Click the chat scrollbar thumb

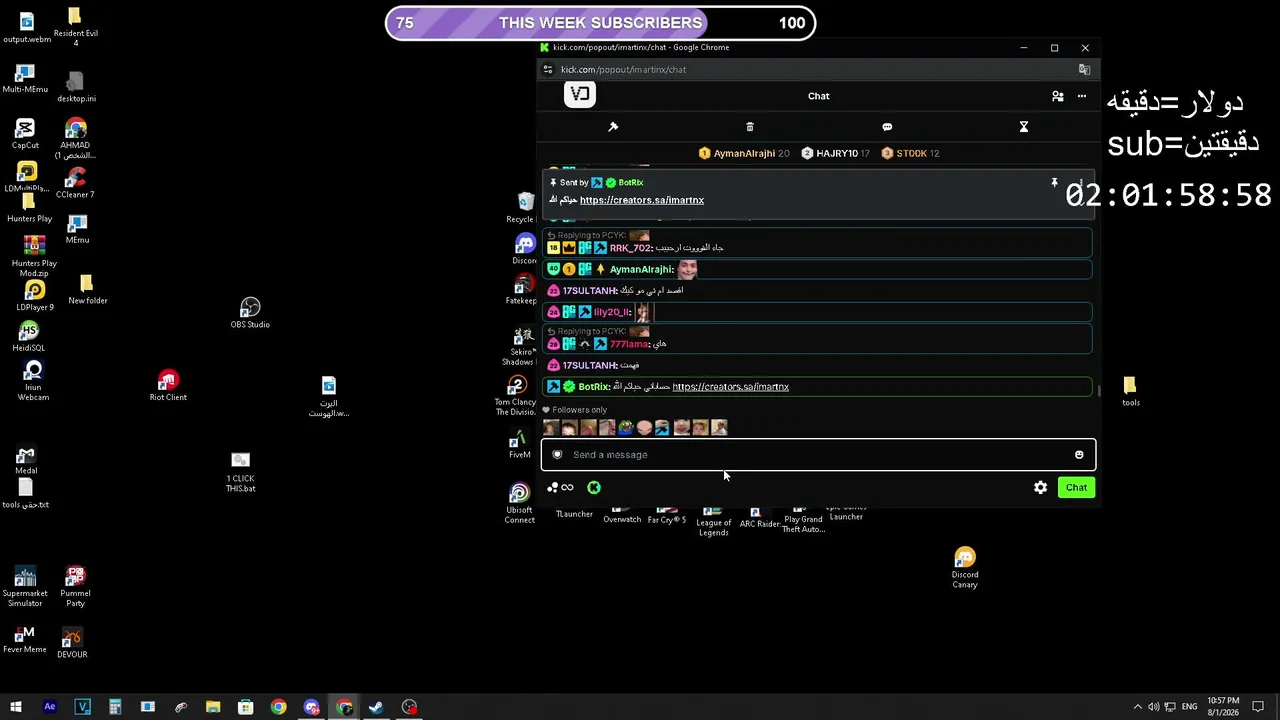click(1099, 391)
